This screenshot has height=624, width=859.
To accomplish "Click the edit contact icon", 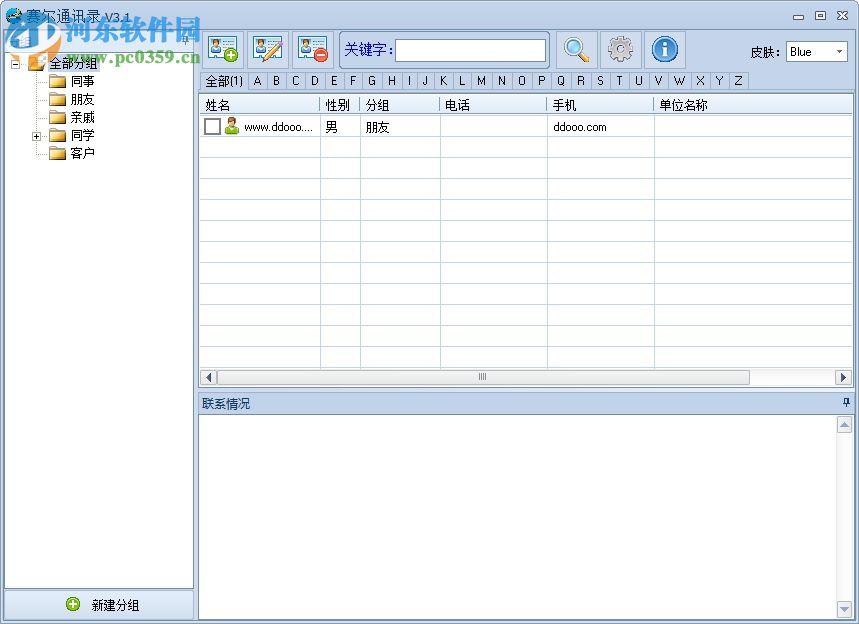I will tap(267, 49).
